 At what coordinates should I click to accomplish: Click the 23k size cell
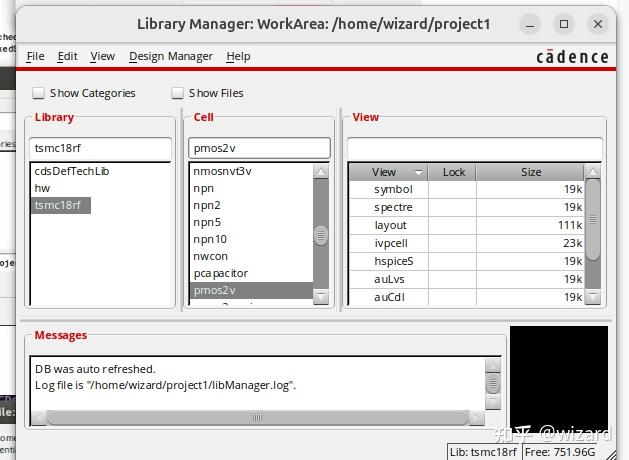[x=530, y=243]
